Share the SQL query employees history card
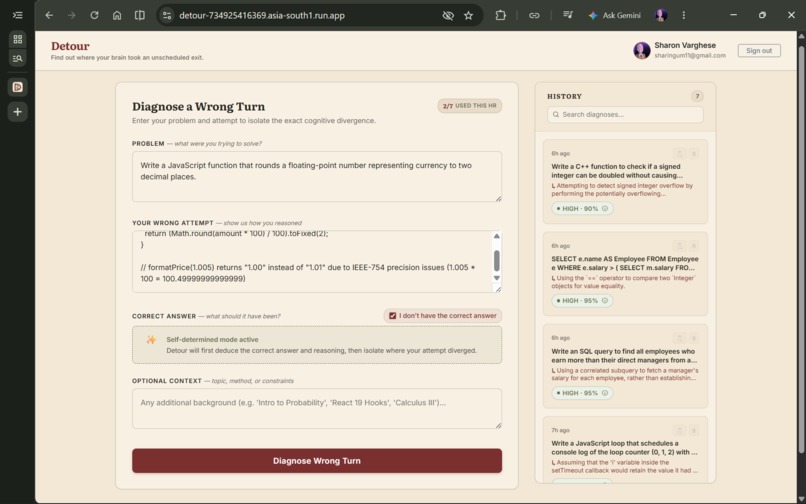806x504 pixels. coord(679,338)
